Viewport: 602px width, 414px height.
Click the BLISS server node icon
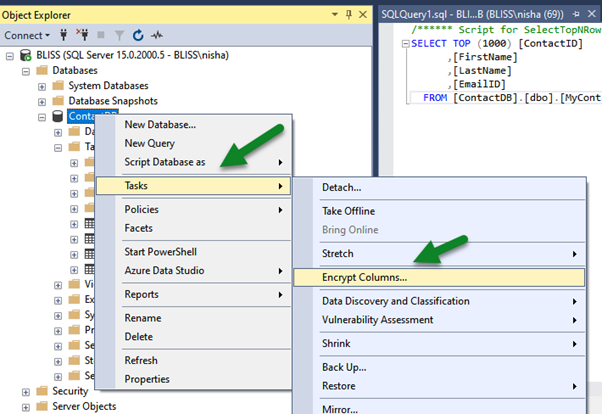point(25,55)
